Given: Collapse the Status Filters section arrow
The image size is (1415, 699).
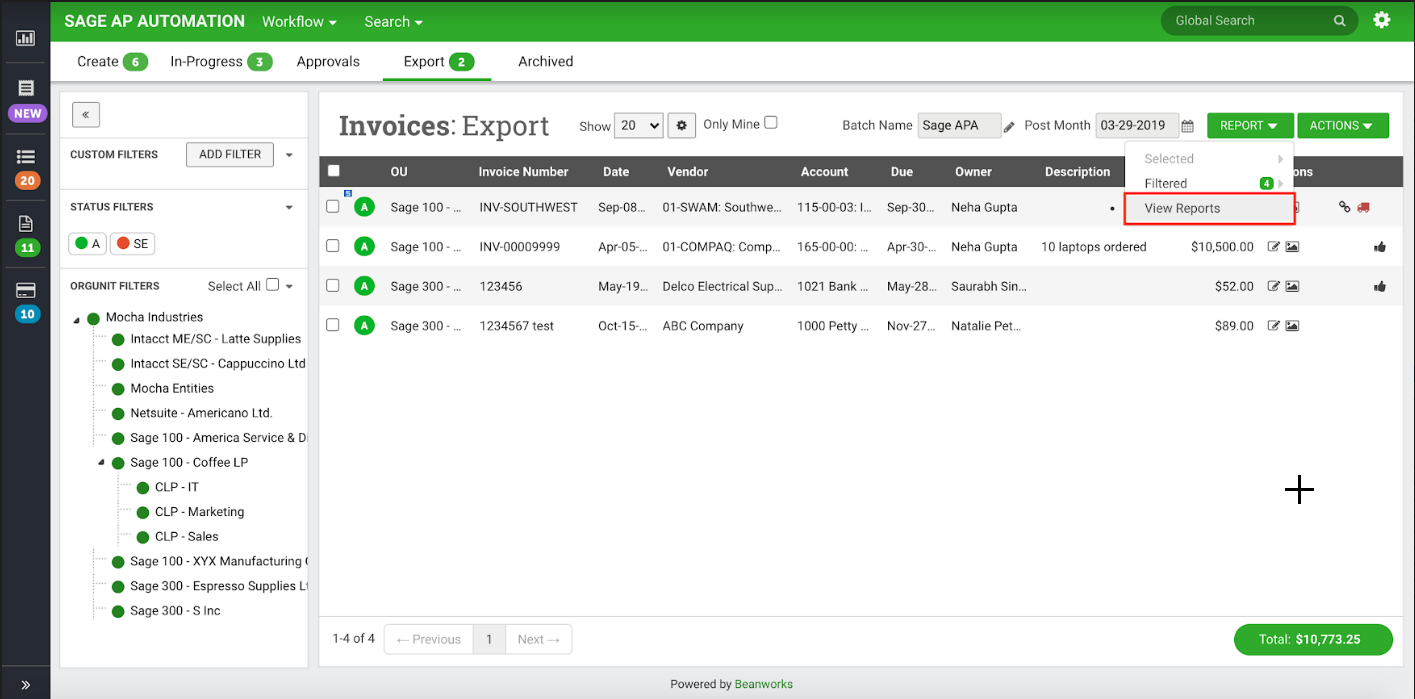Looking at the screenshot, I should pyautogui.click(x=289, y=207).
